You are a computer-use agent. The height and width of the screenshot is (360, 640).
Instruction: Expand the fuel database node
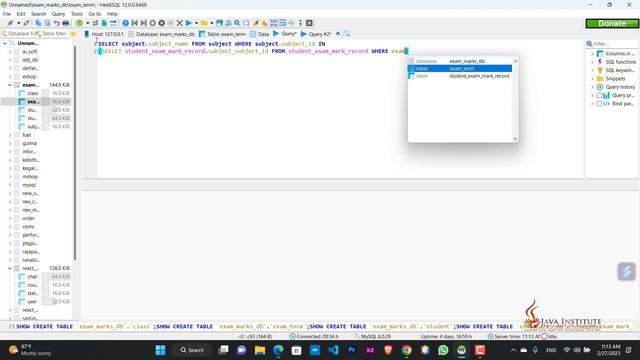point(10,135)
